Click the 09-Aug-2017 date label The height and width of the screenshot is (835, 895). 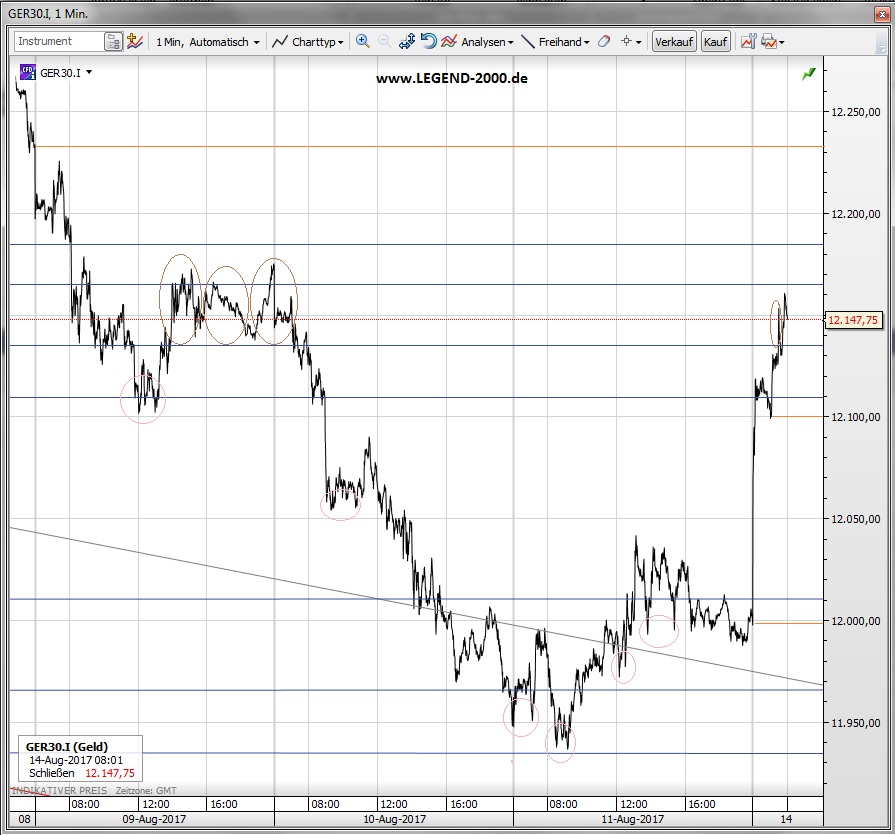[x=154, y=819]
